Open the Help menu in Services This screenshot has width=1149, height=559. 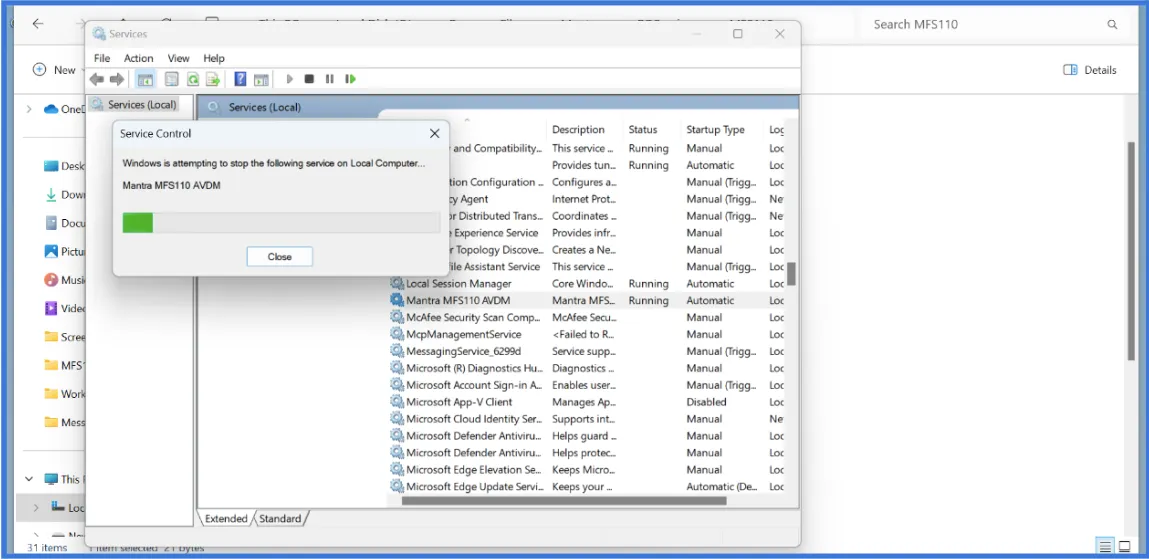(214, 58)
